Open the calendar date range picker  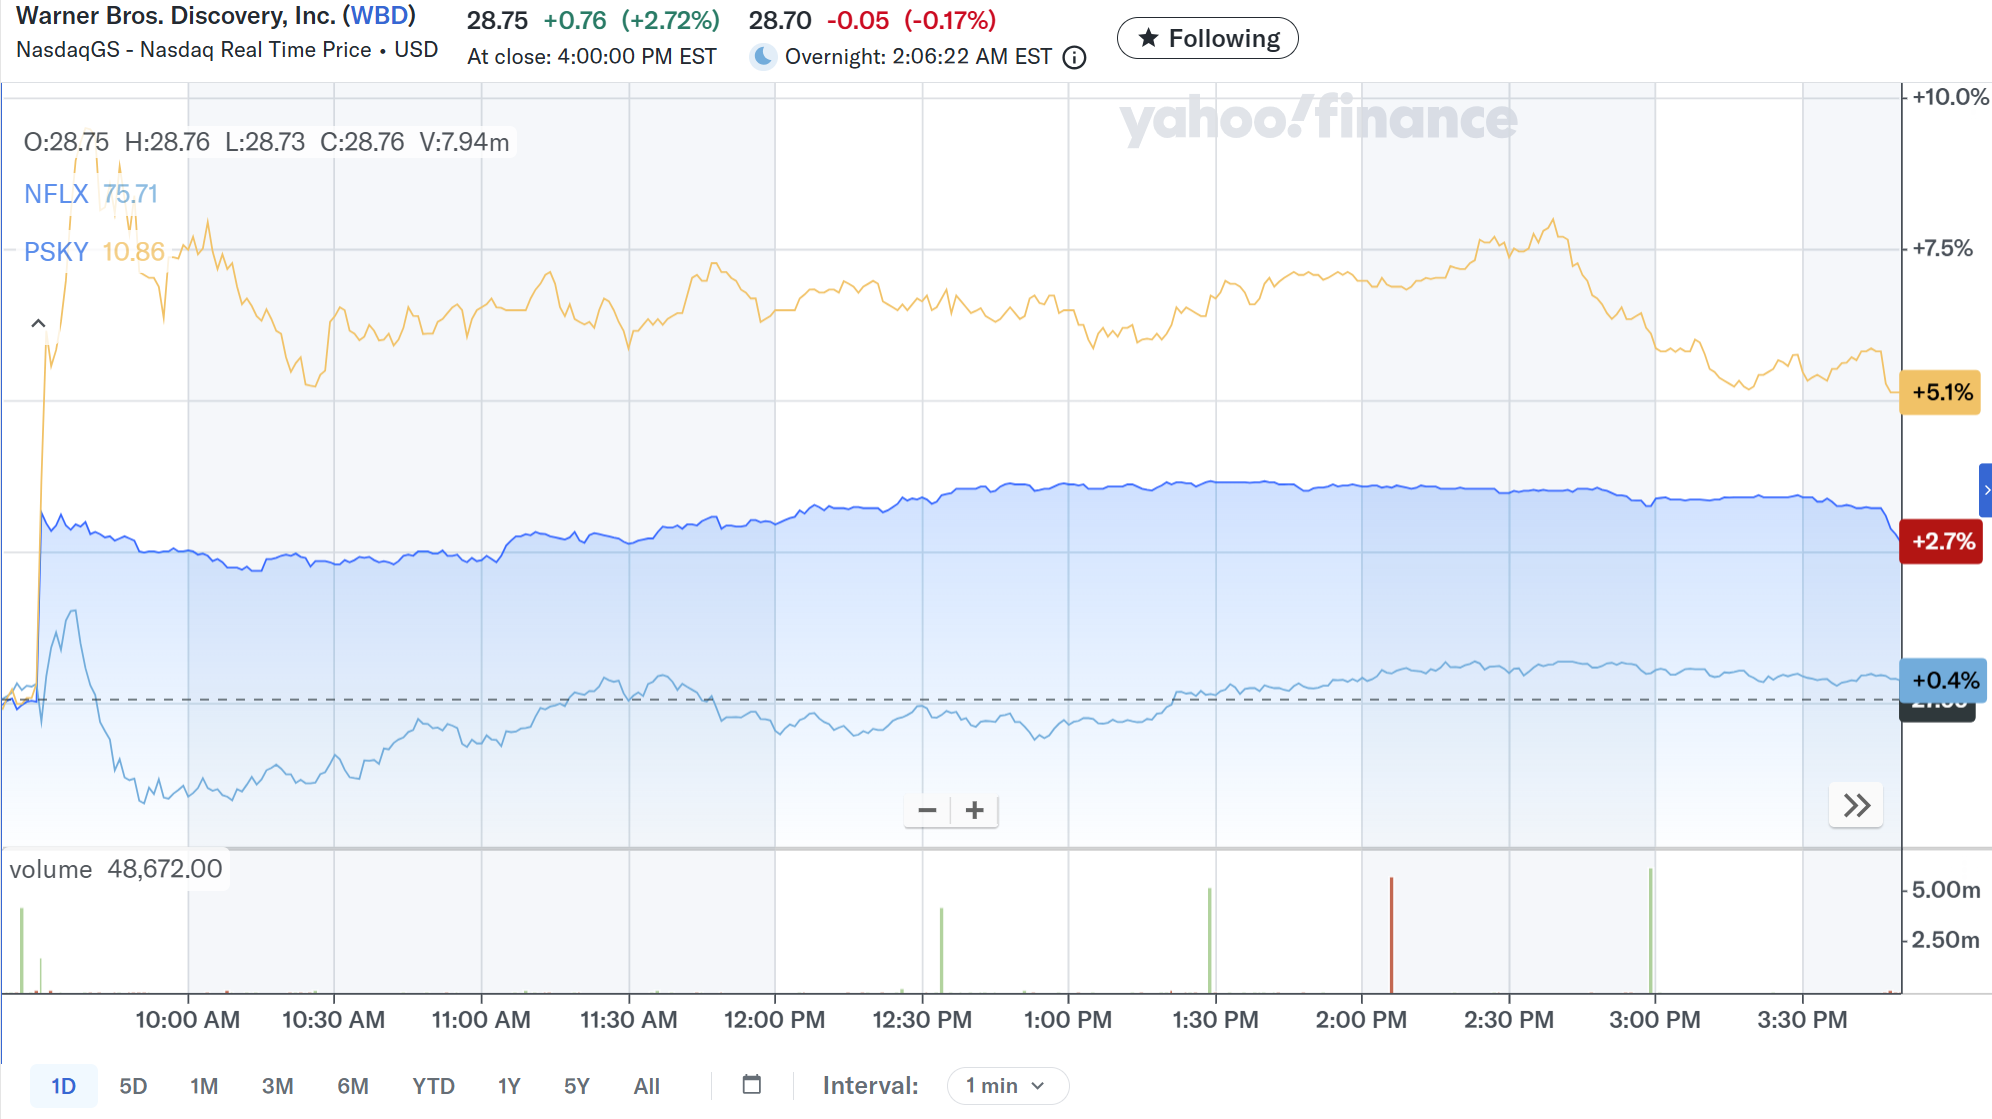[x=752, y=1085]
